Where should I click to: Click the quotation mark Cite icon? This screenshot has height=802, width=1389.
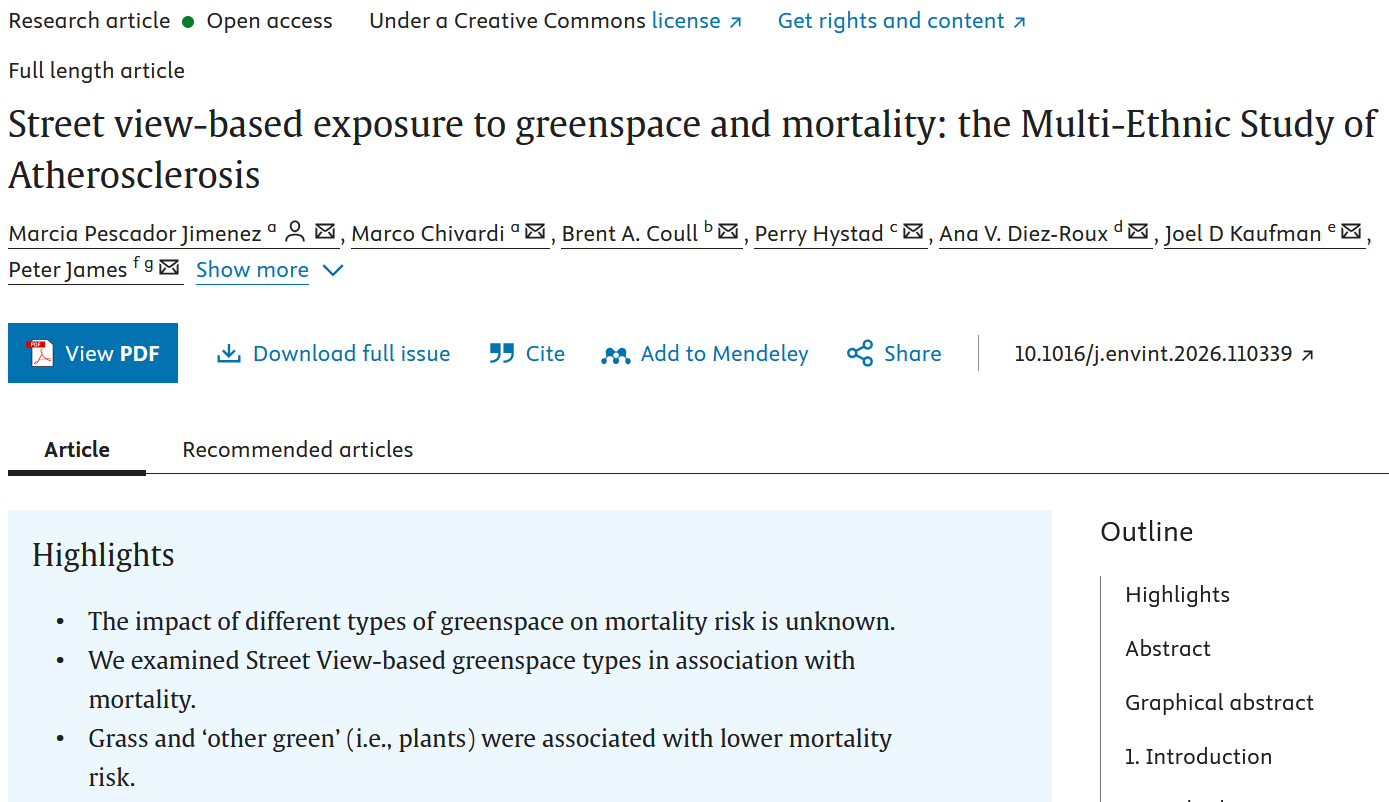click(x=501, y=354)
